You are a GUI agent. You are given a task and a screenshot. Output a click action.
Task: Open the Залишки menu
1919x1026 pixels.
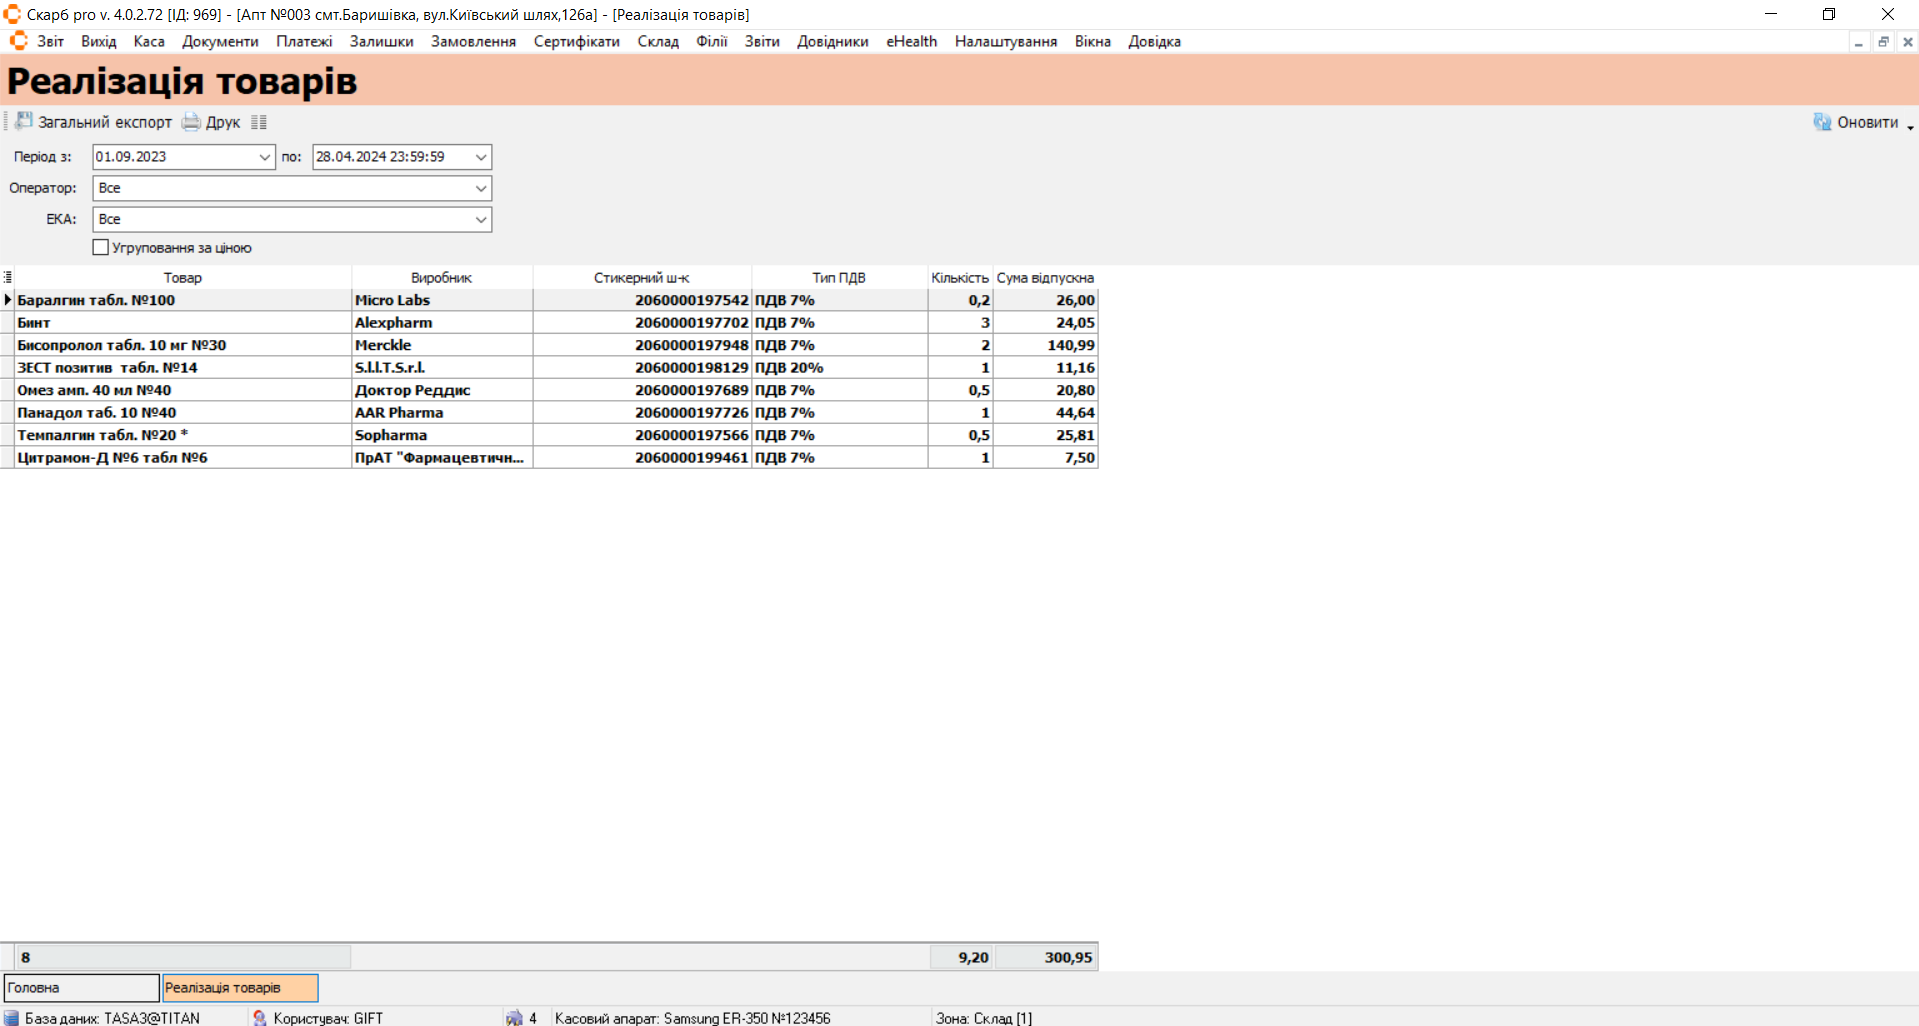coord(381,41)
